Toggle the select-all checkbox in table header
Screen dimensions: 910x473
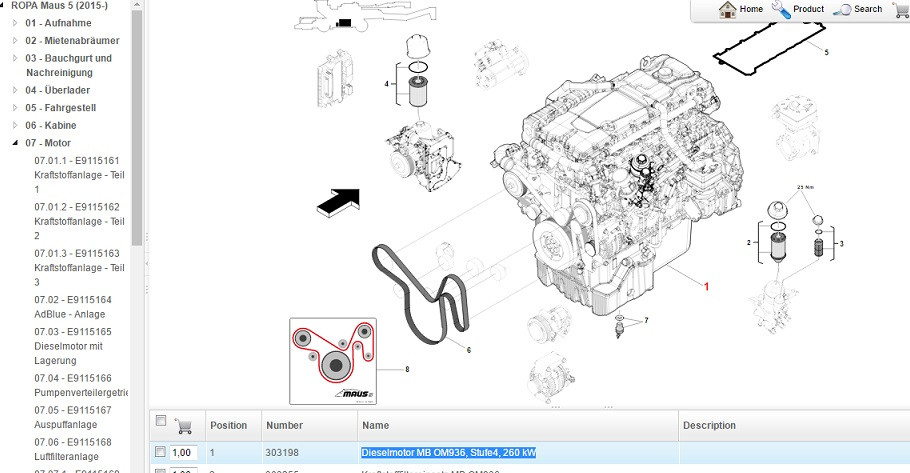point(161,421)
